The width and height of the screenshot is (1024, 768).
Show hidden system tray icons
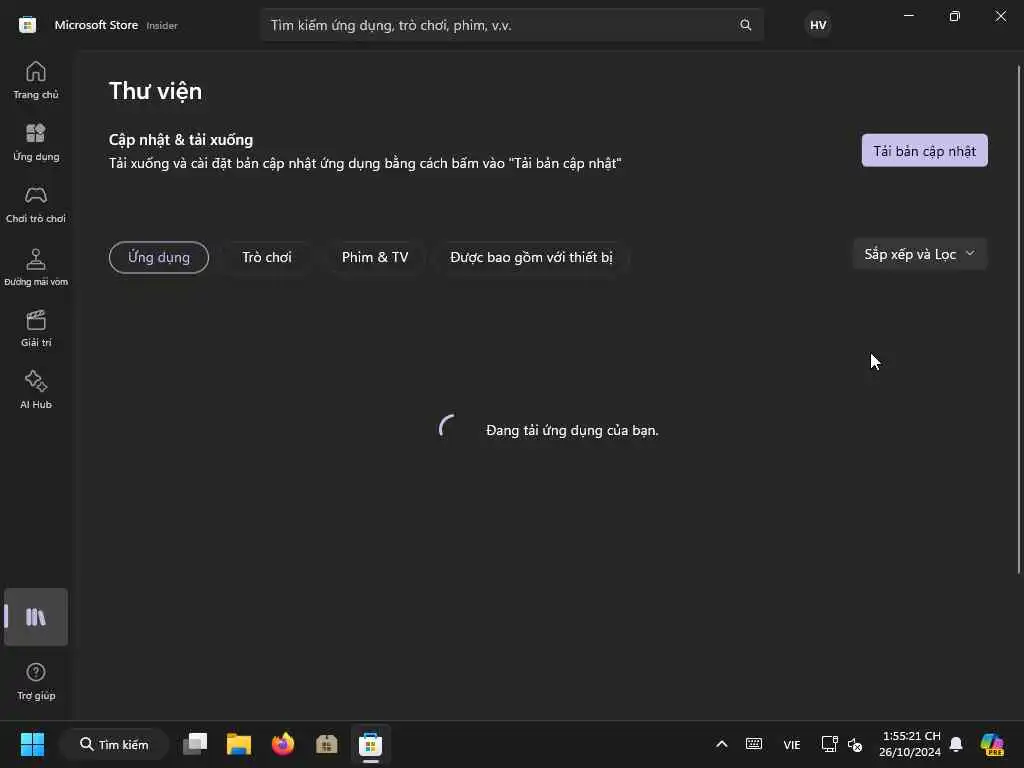[722, 744]
